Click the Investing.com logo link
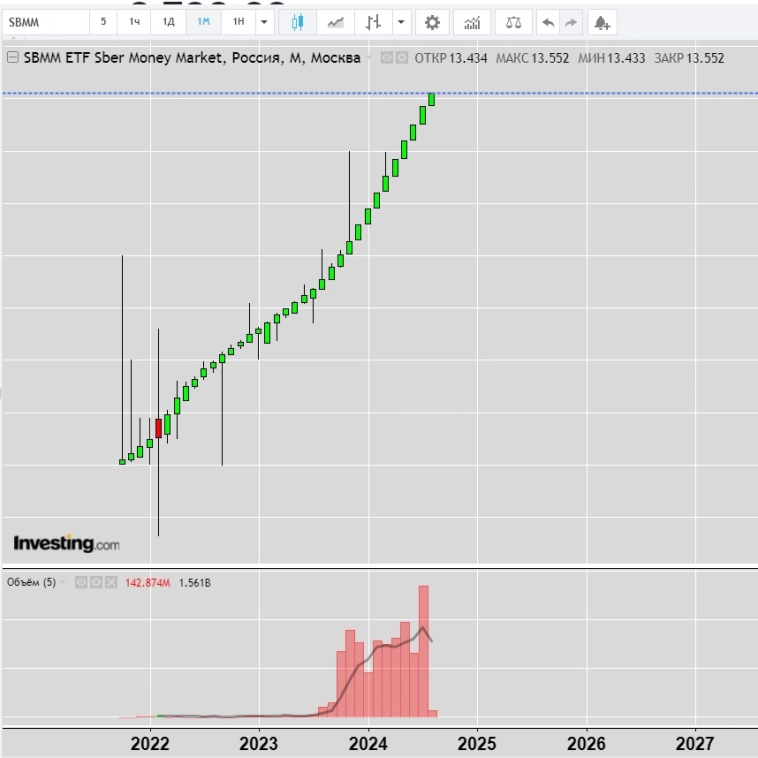The height and width of the screenshot is (758, 758). [x=66, y=543]
